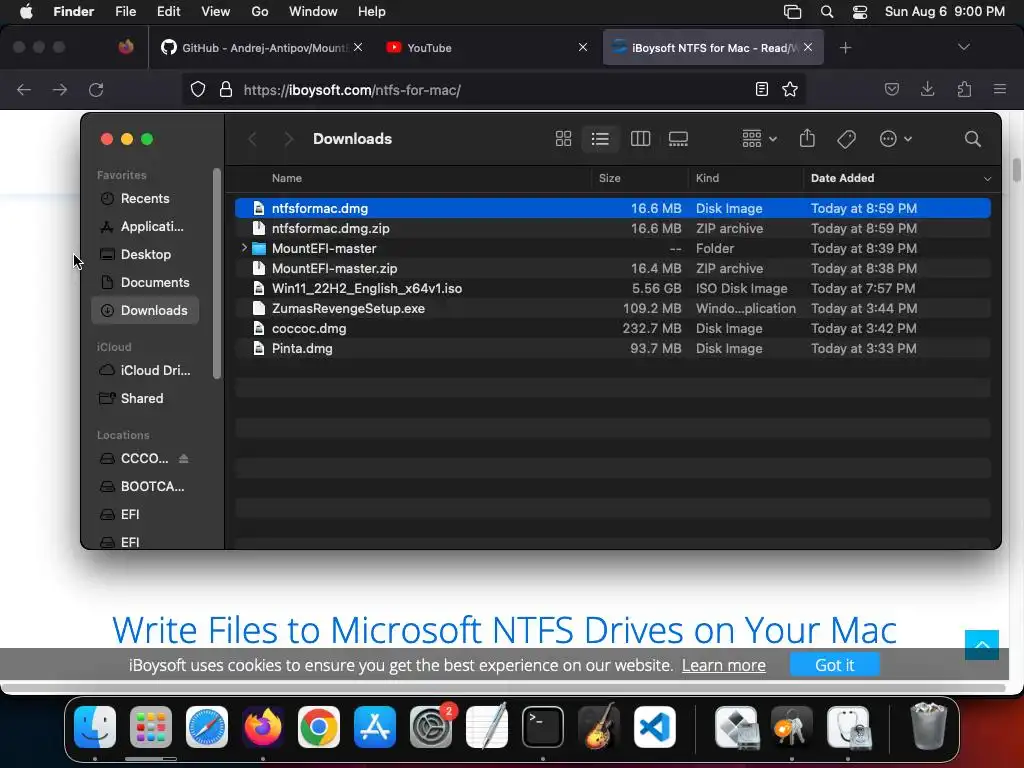Switch Finder to list view
1024x768 pixels.
[x=600, y=138]
